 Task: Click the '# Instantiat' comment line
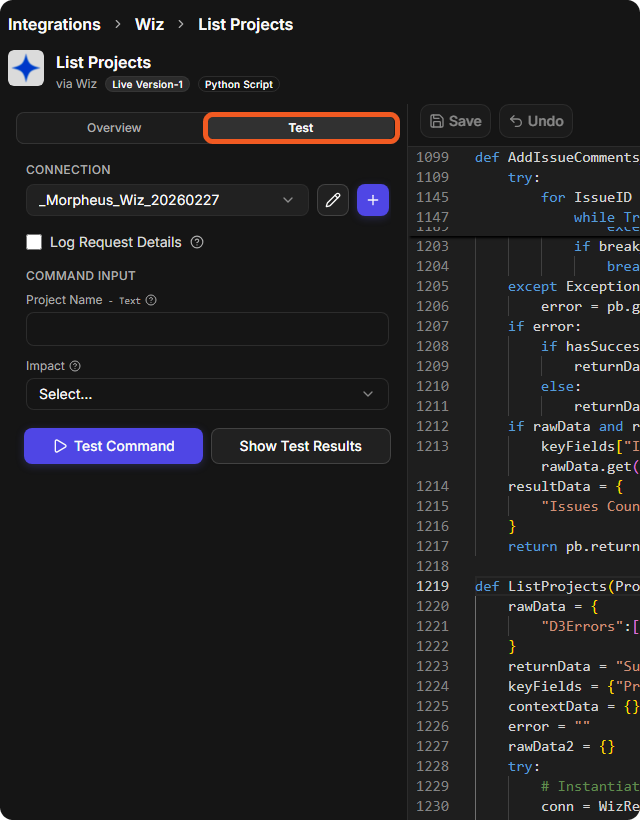coord(590,787)
